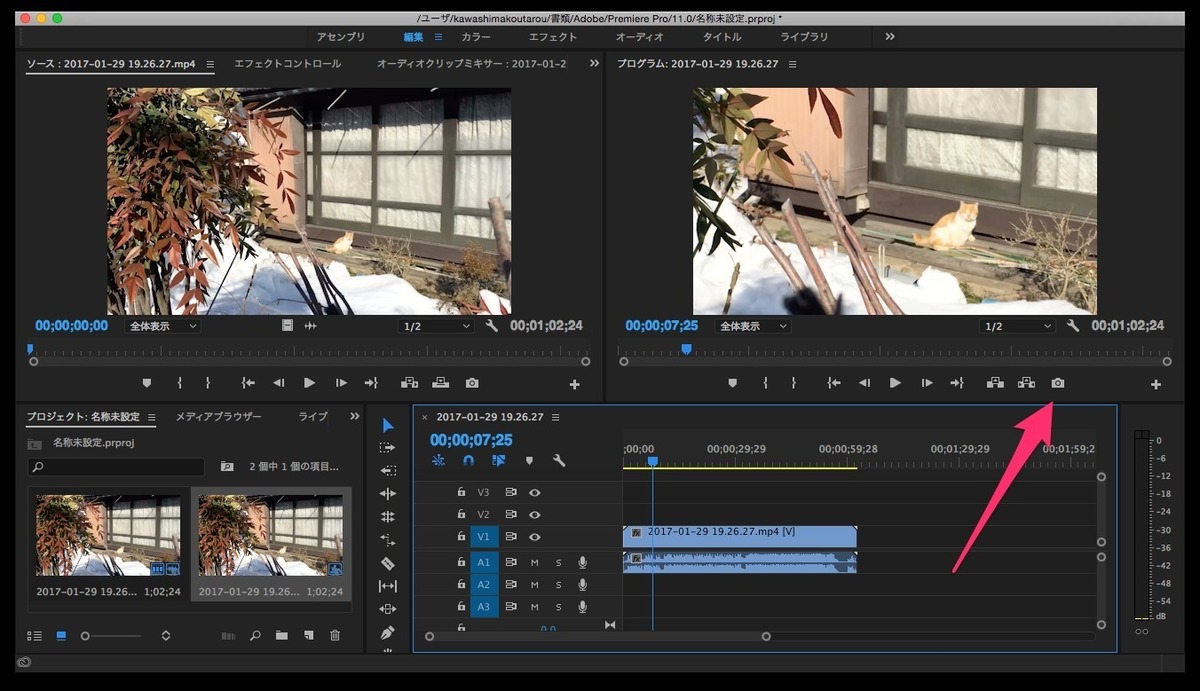Open the カラー workspace tab
The width and height of the screenshot is (1200, 691).
click(x=476, y=36)
